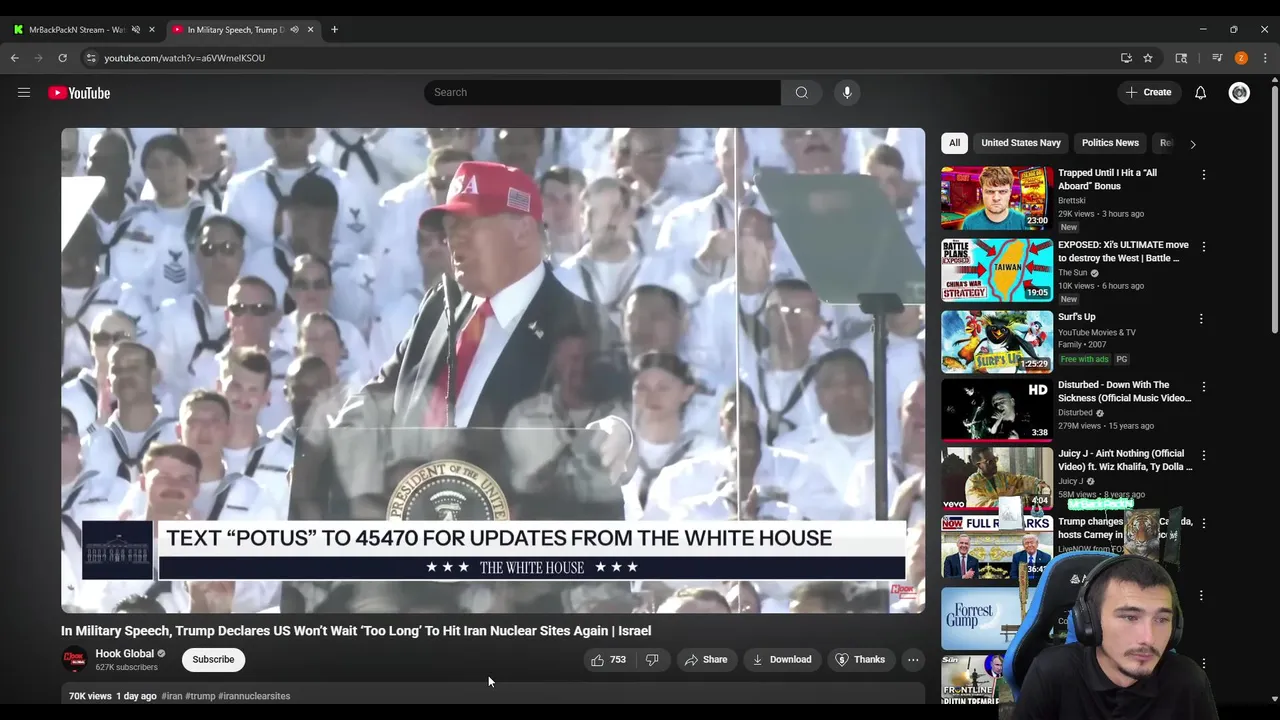This screenshot has height=720, width=1280.
Task: Open the account avatar menu
Action: coord(1239,92)
